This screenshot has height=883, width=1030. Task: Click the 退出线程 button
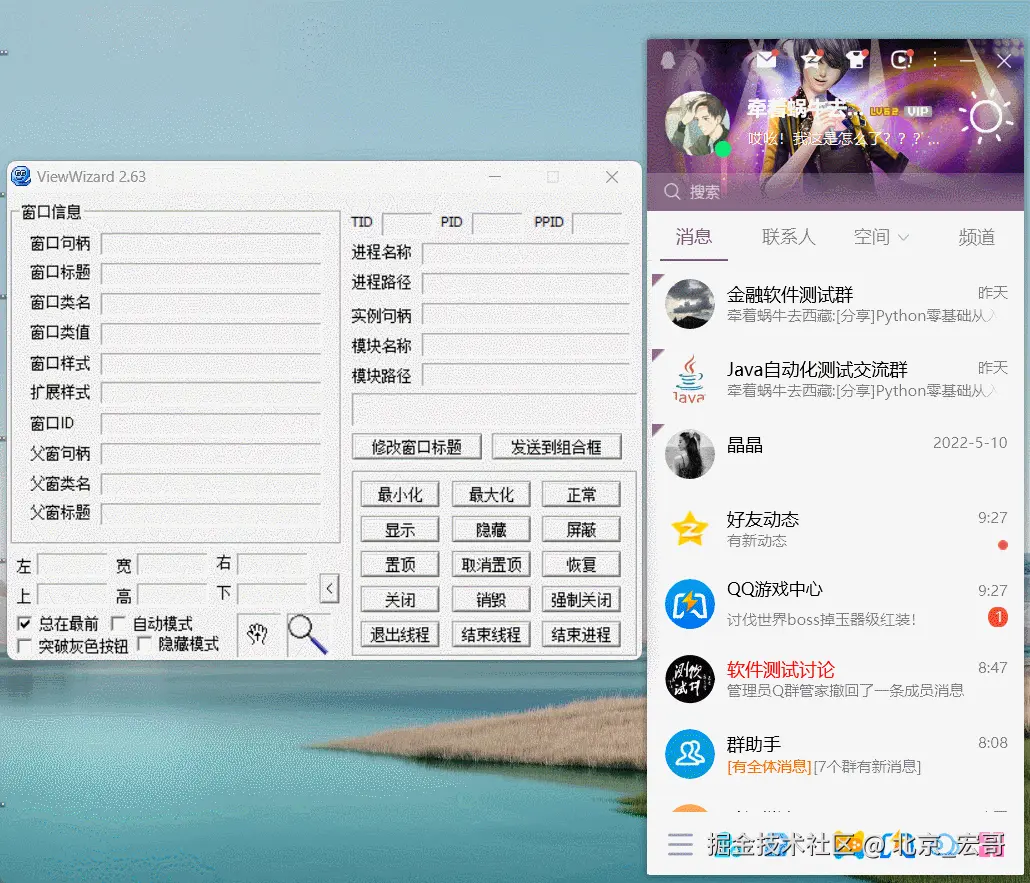(x=399, y=635)
